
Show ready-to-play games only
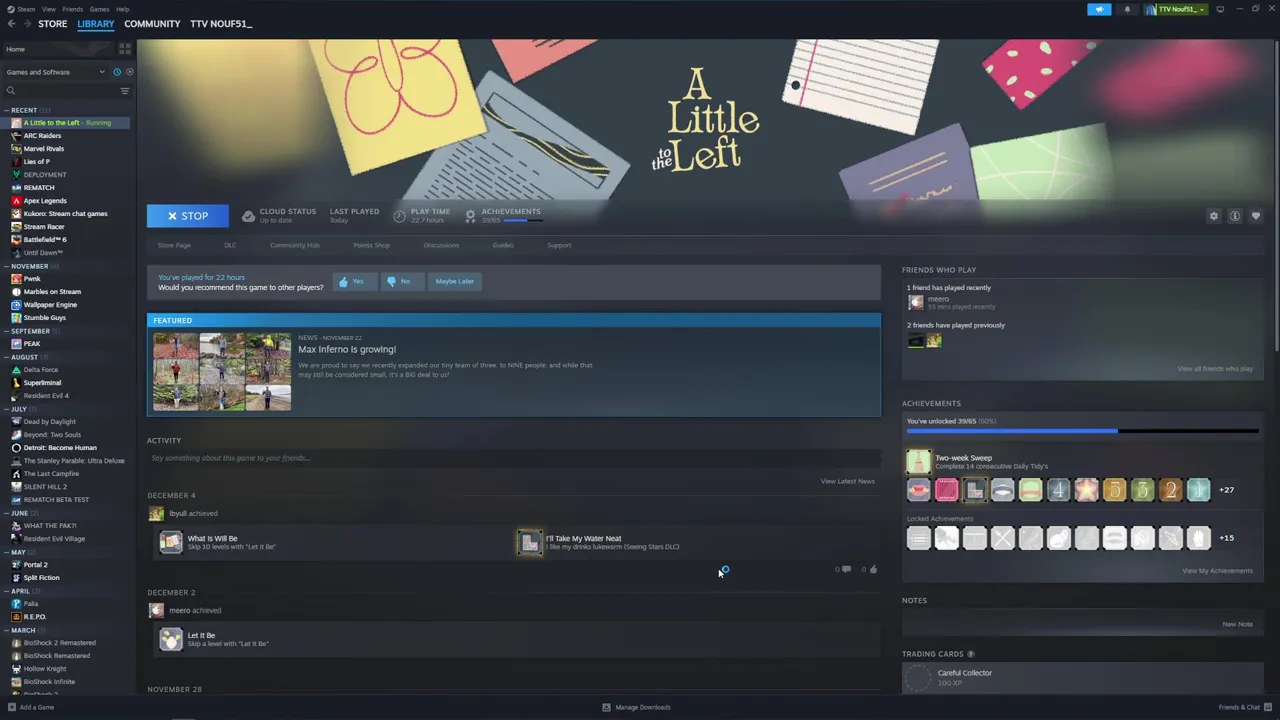point(129,72)
